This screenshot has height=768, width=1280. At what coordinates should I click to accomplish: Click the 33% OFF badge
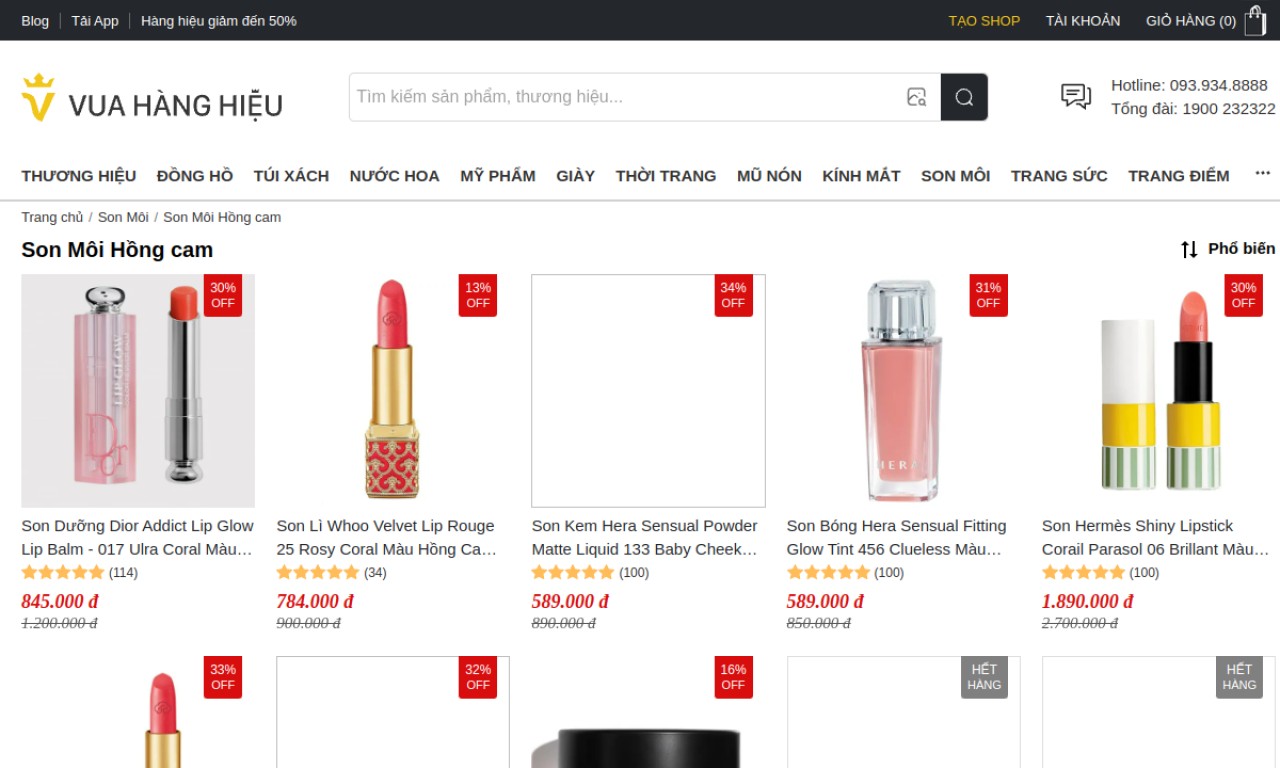pos(223,677)
